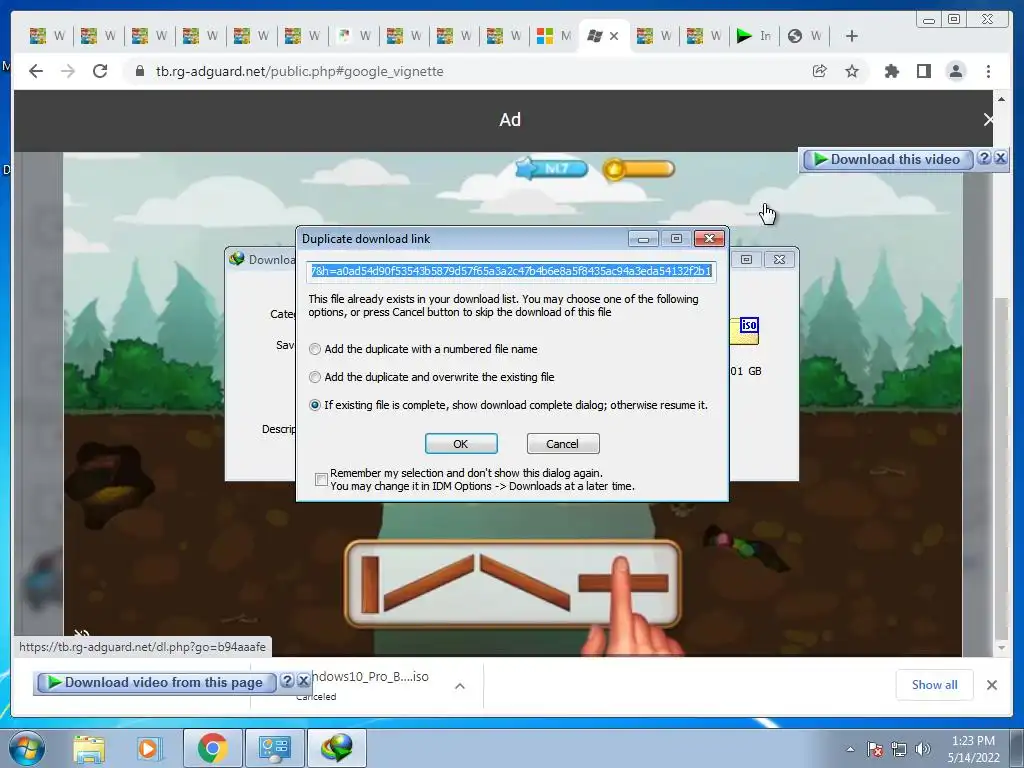This screenshot has width=1024, height=768.
Task: Click the Action Center flag tray icon
Action: [875, 749]
